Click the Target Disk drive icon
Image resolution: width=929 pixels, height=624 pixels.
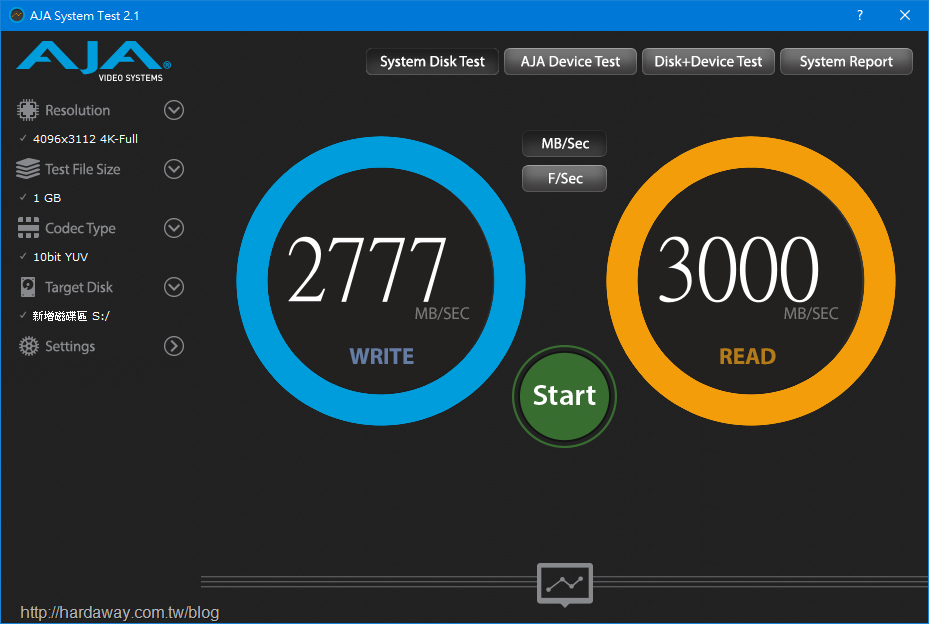(28, 287)
